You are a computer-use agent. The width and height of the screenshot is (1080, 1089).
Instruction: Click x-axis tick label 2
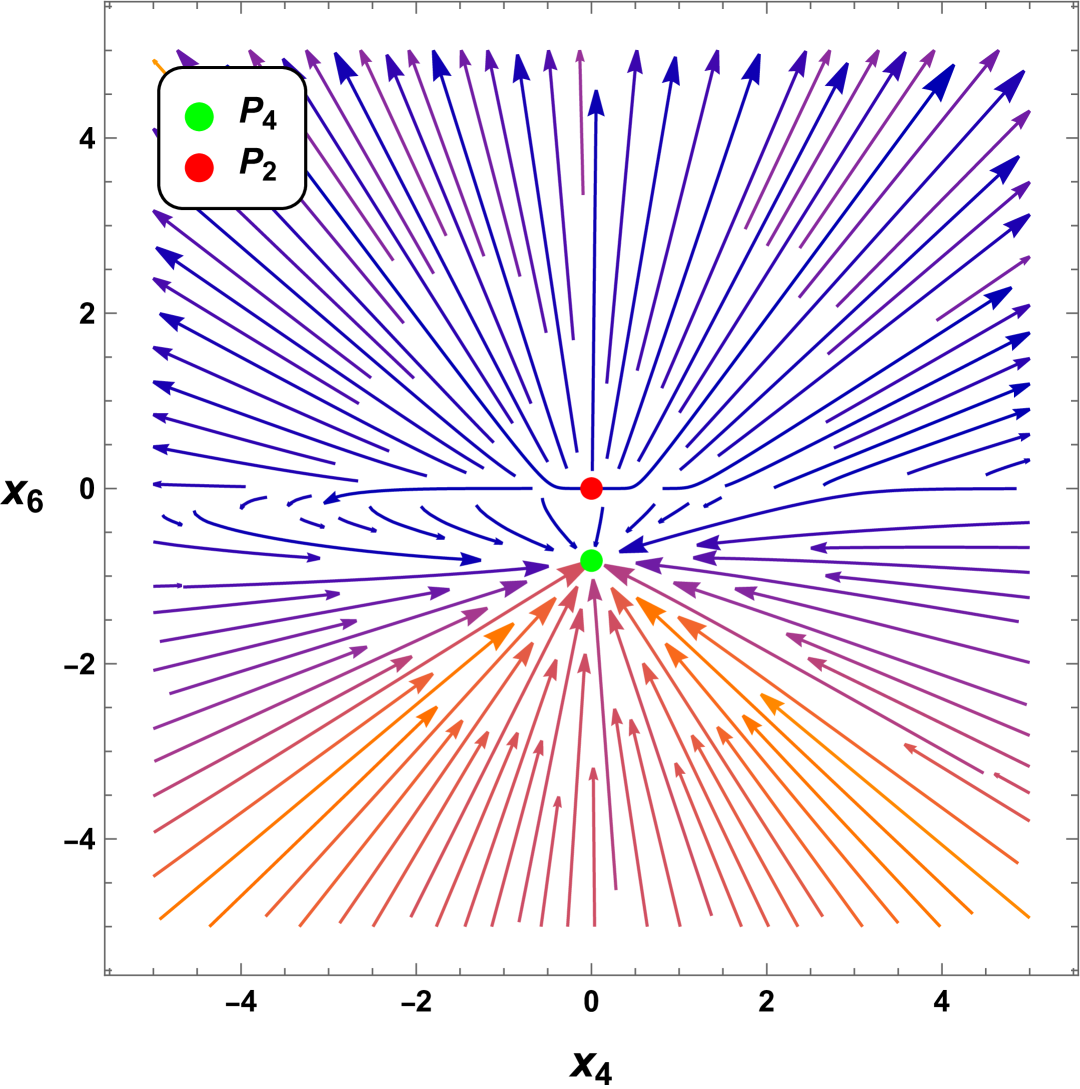pos(766,1002)
